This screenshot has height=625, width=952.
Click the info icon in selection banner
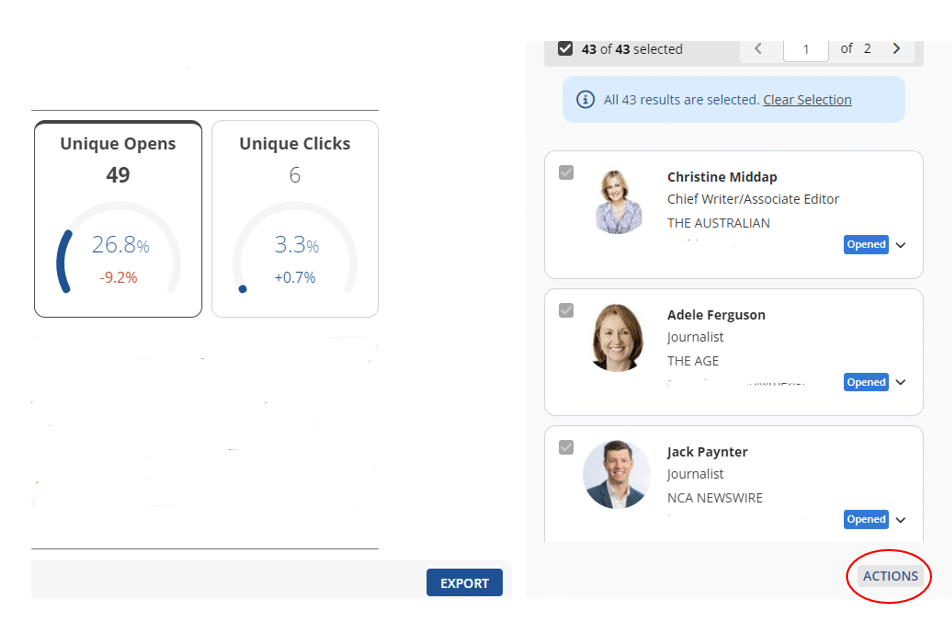(x=586, y=100)
